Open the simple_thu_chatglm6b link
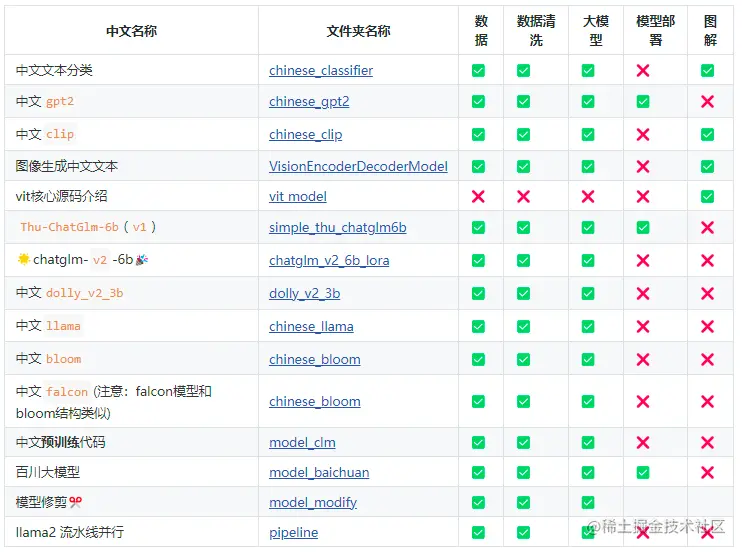This screenshot has height=552, width=742. (x=337, y=228)
